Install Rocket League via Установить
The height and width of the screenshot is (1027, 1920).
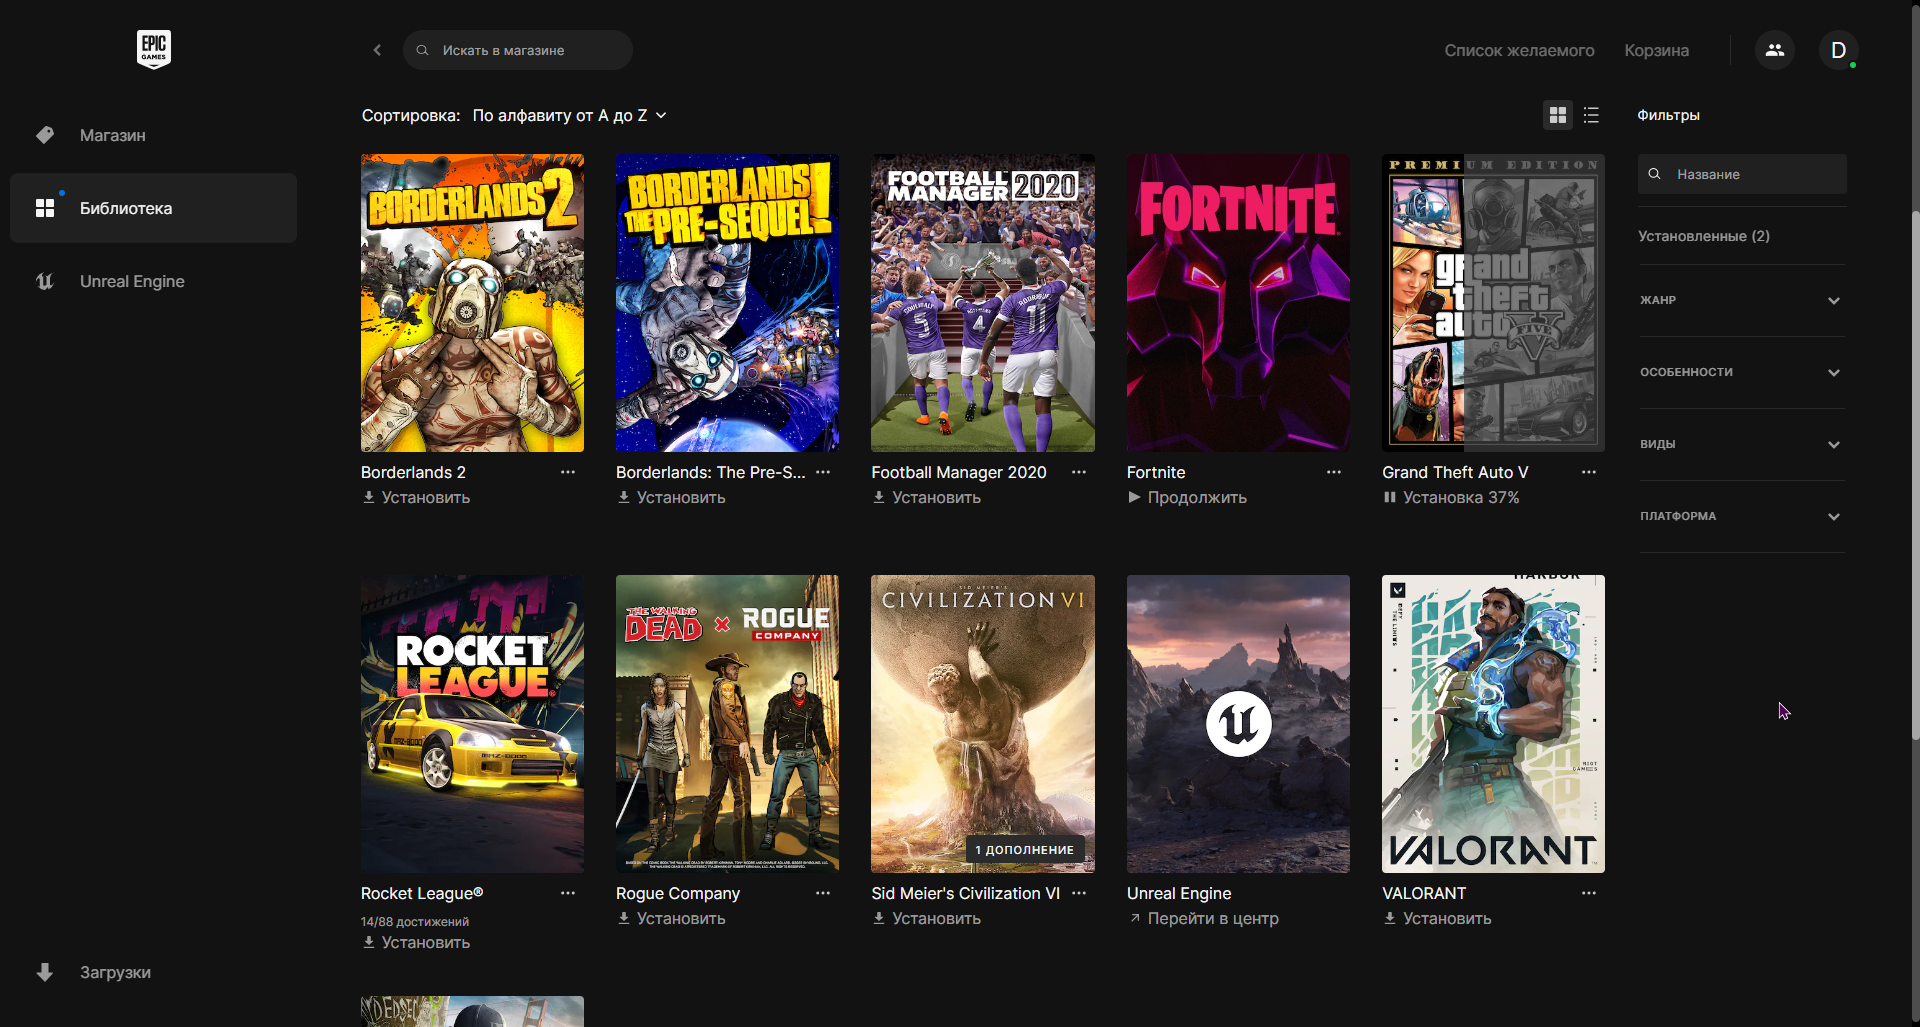click(416, 942)
